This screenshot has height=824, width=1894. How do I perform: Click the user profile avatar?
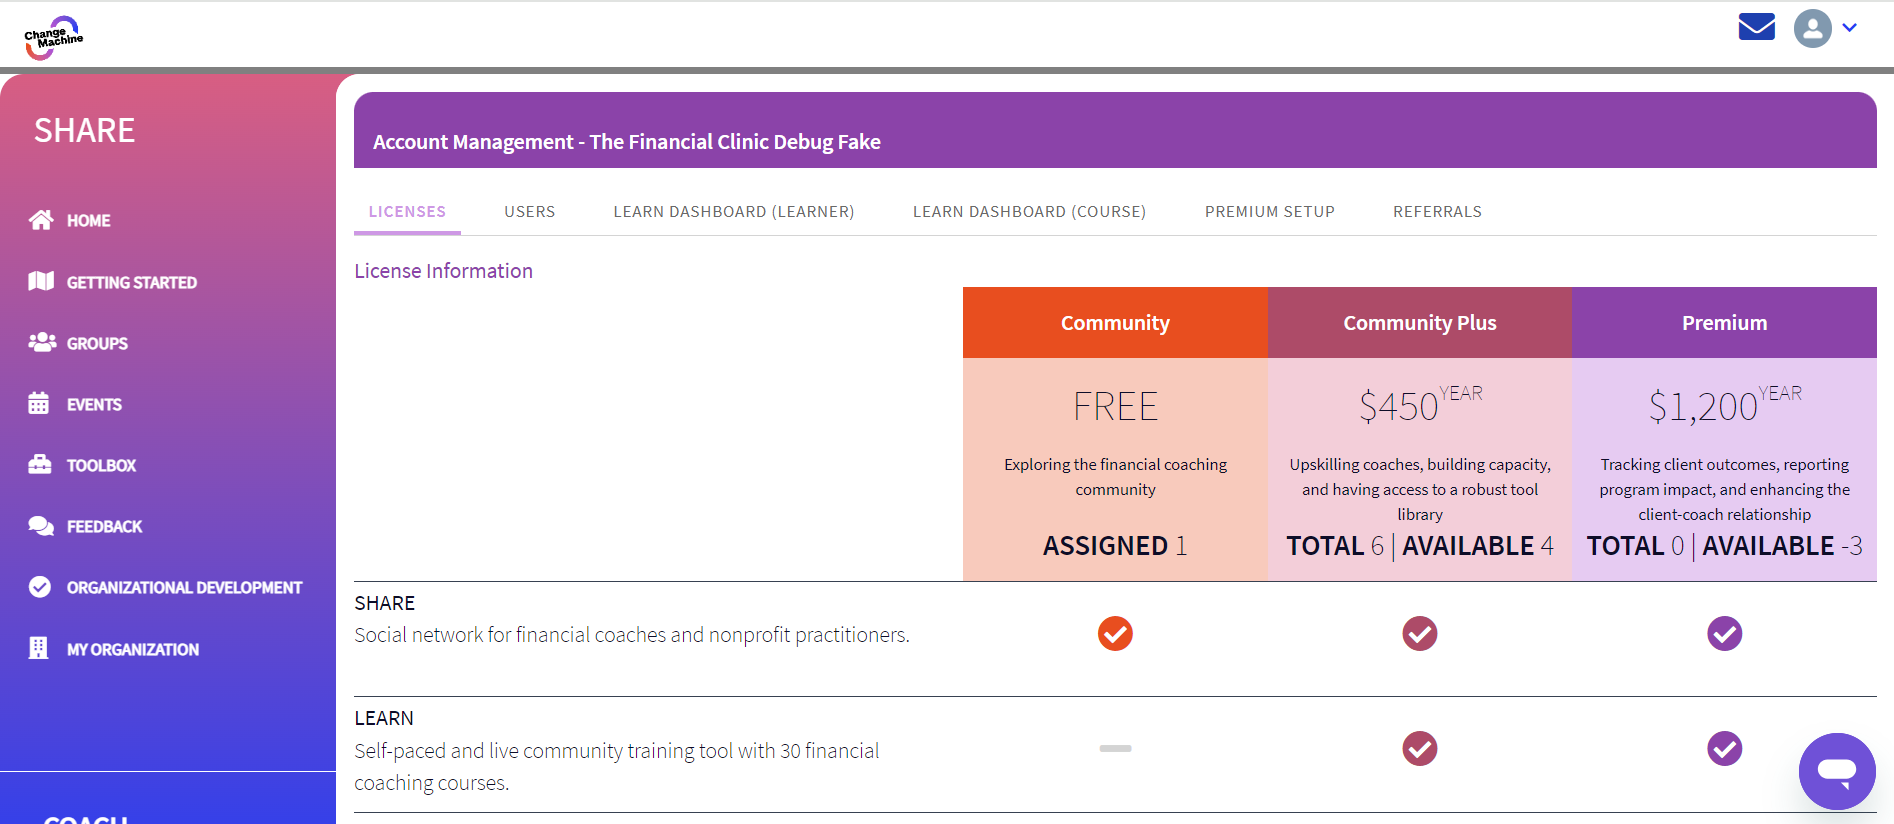(1812, 28)
